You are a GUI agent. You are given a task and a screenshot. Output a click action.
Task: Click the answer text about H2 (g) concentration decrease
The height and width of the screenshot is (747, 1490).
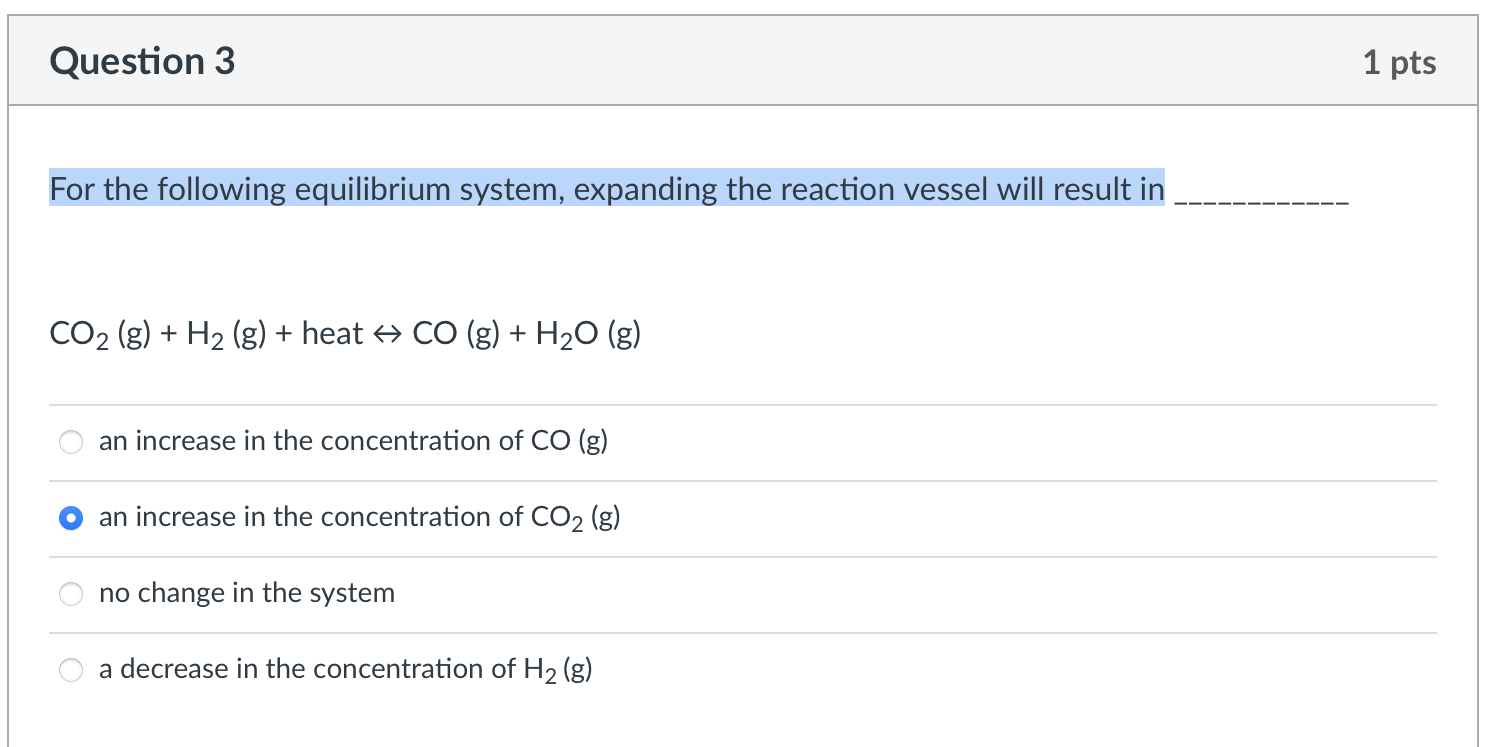345,670
